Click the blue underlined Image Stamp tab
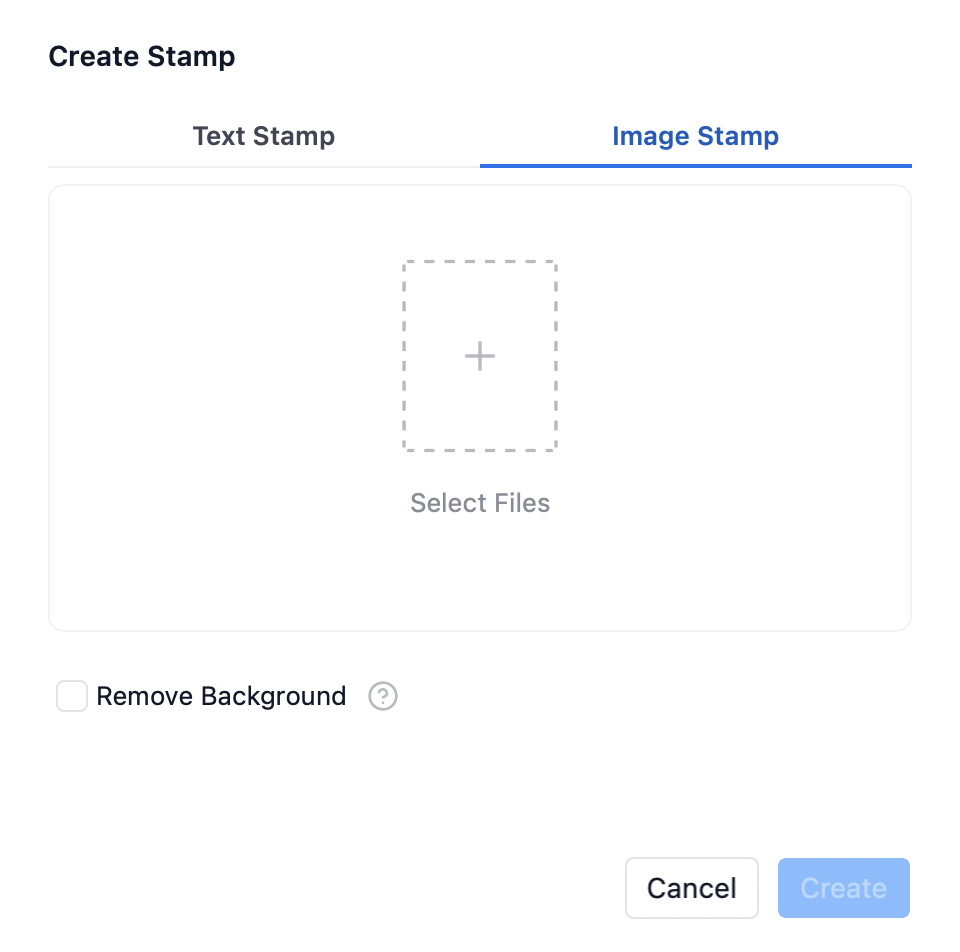Screen dimensions: 960x952 (x=695, y=136)
